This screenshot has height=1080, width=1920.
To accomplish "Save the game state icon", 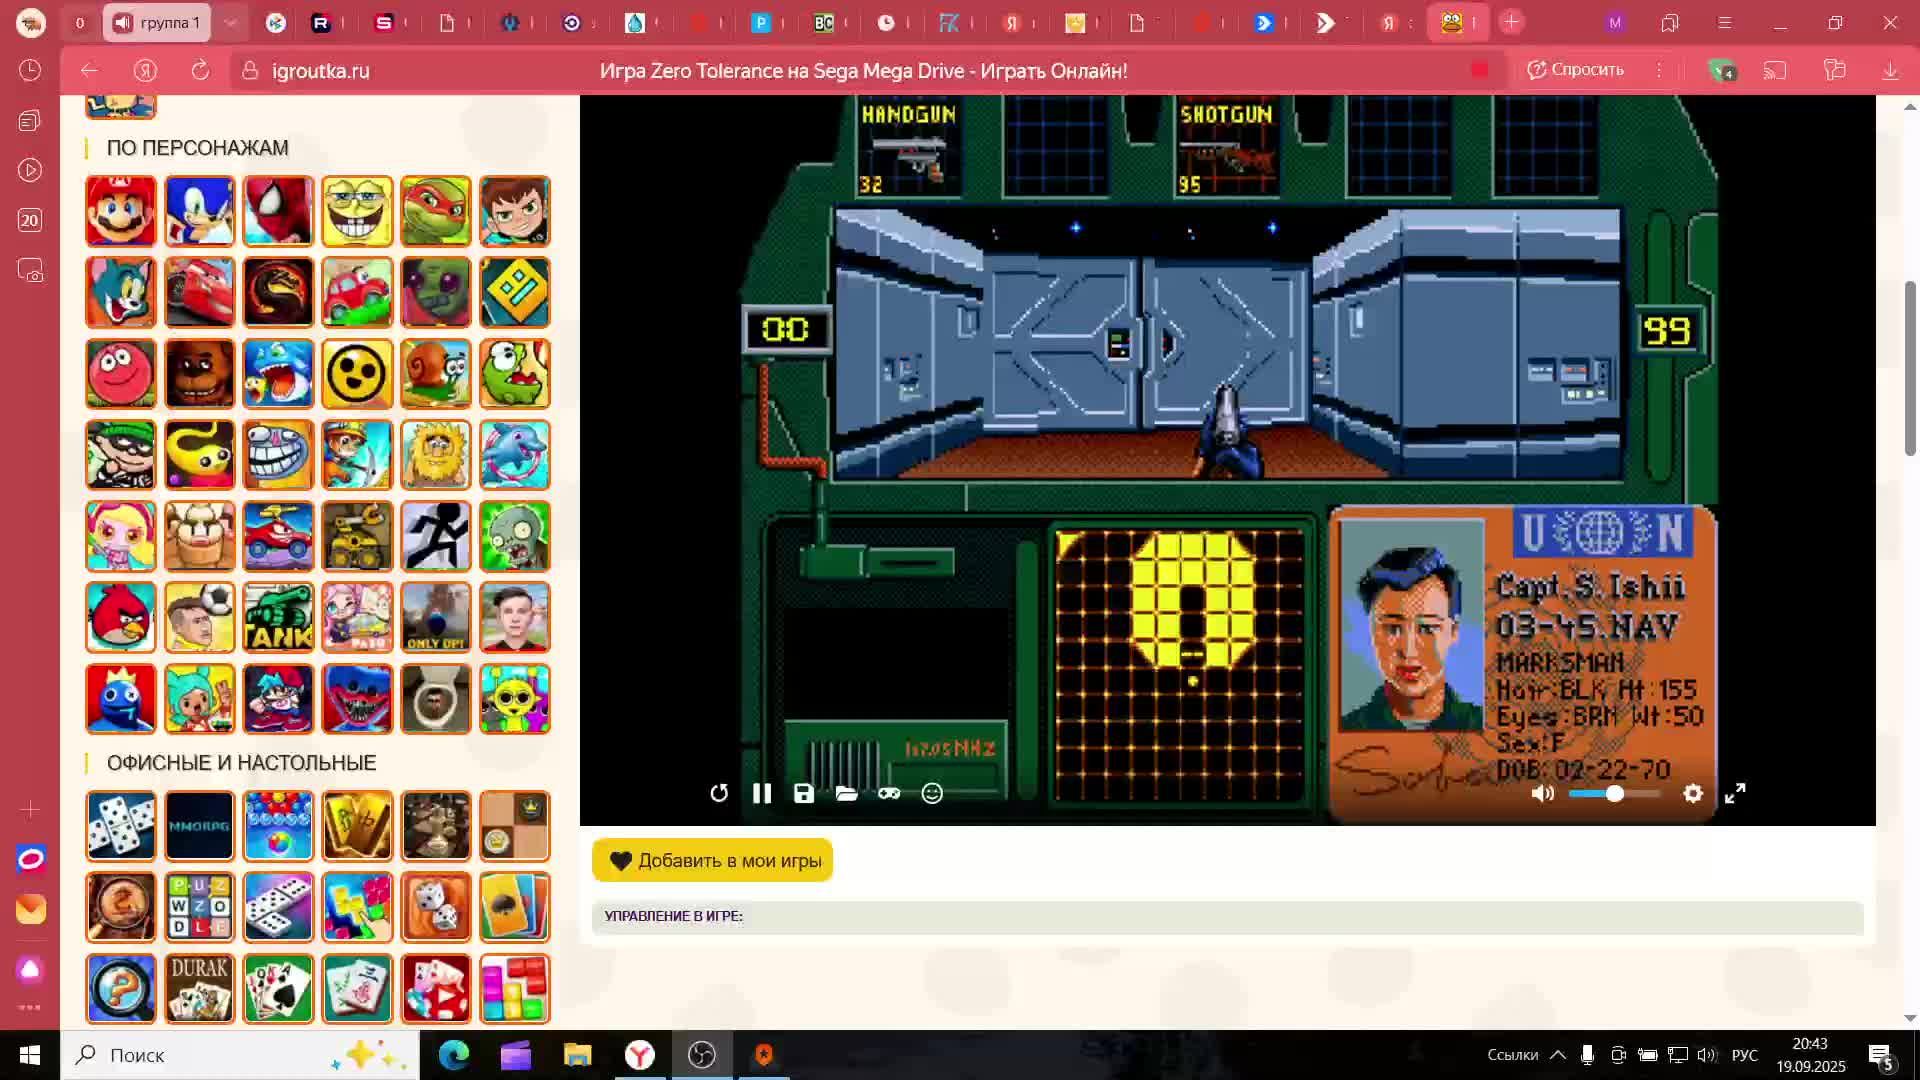I will [804, 794].
